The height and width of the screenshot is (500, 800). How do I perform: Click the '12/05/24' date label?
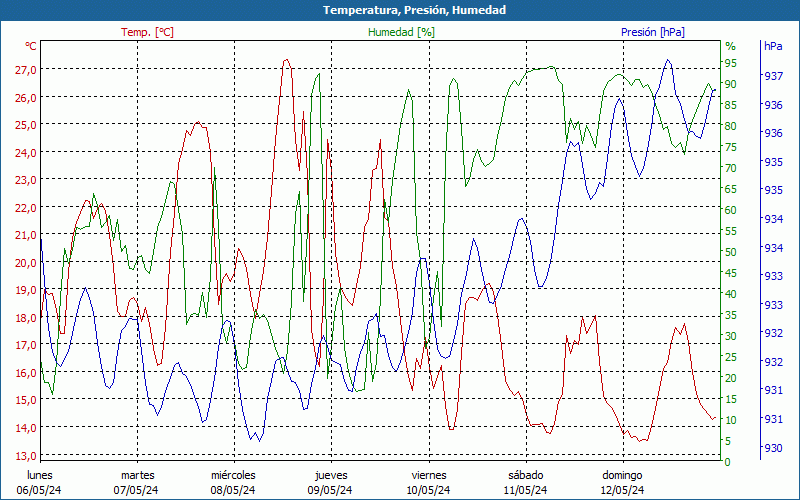click(x=622, y=490)
